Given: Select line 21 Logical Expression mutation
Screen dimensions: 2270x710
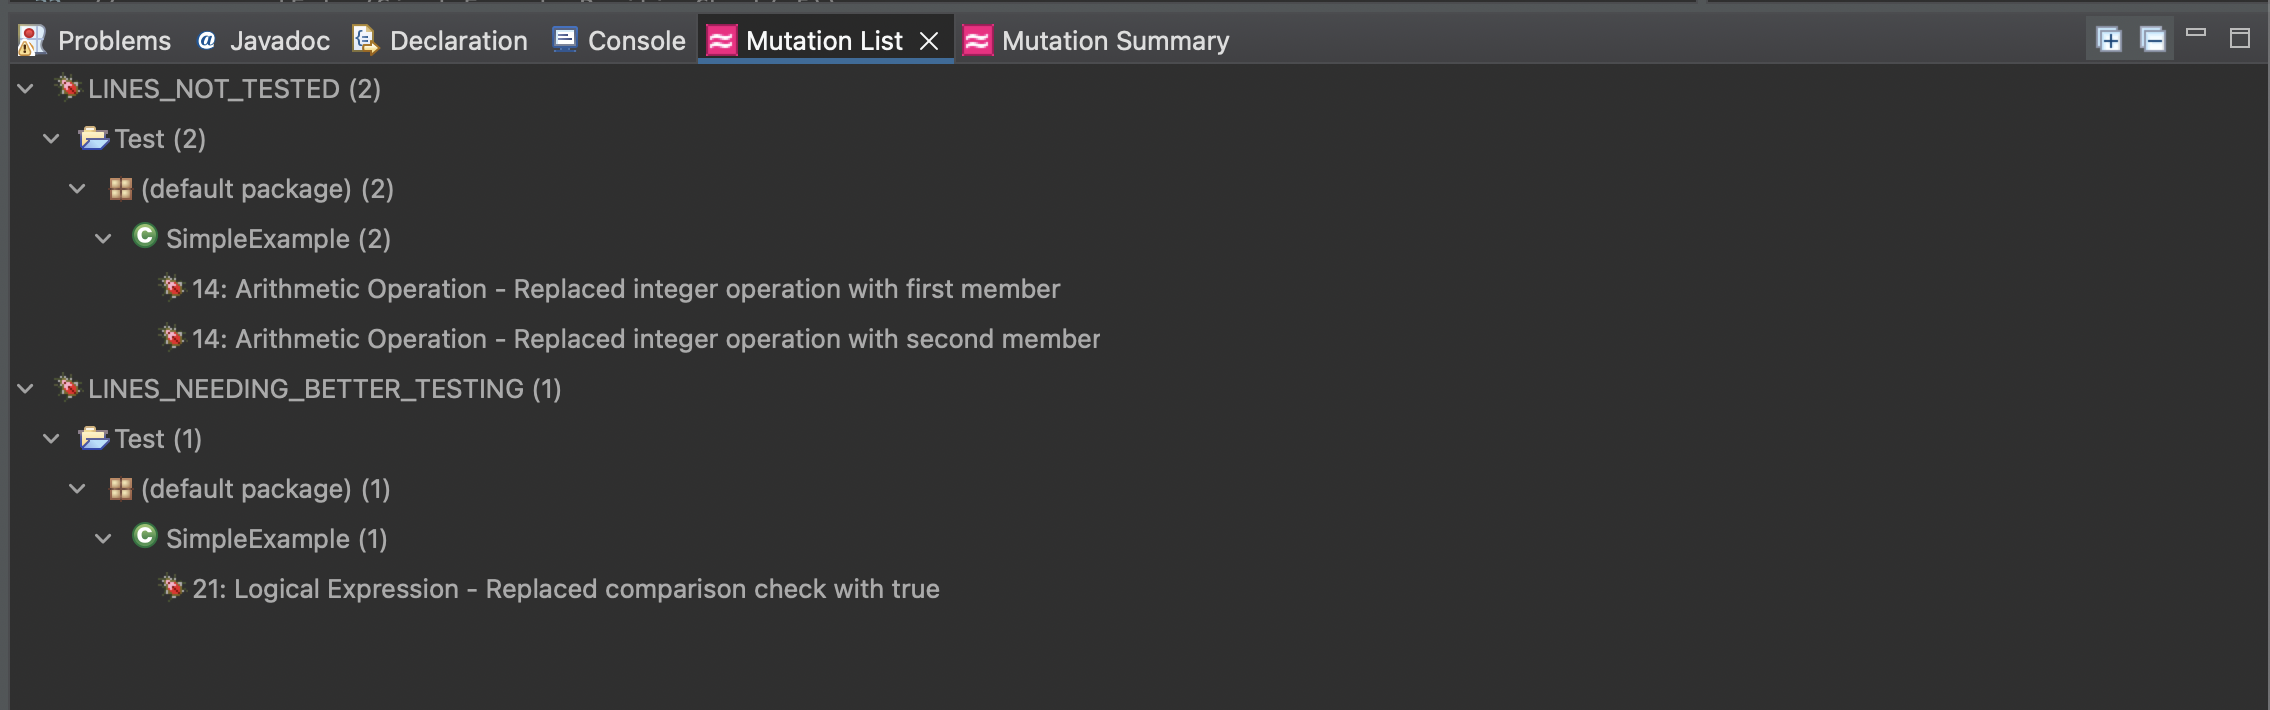Looking at the screenshot, I should [565, 589].
